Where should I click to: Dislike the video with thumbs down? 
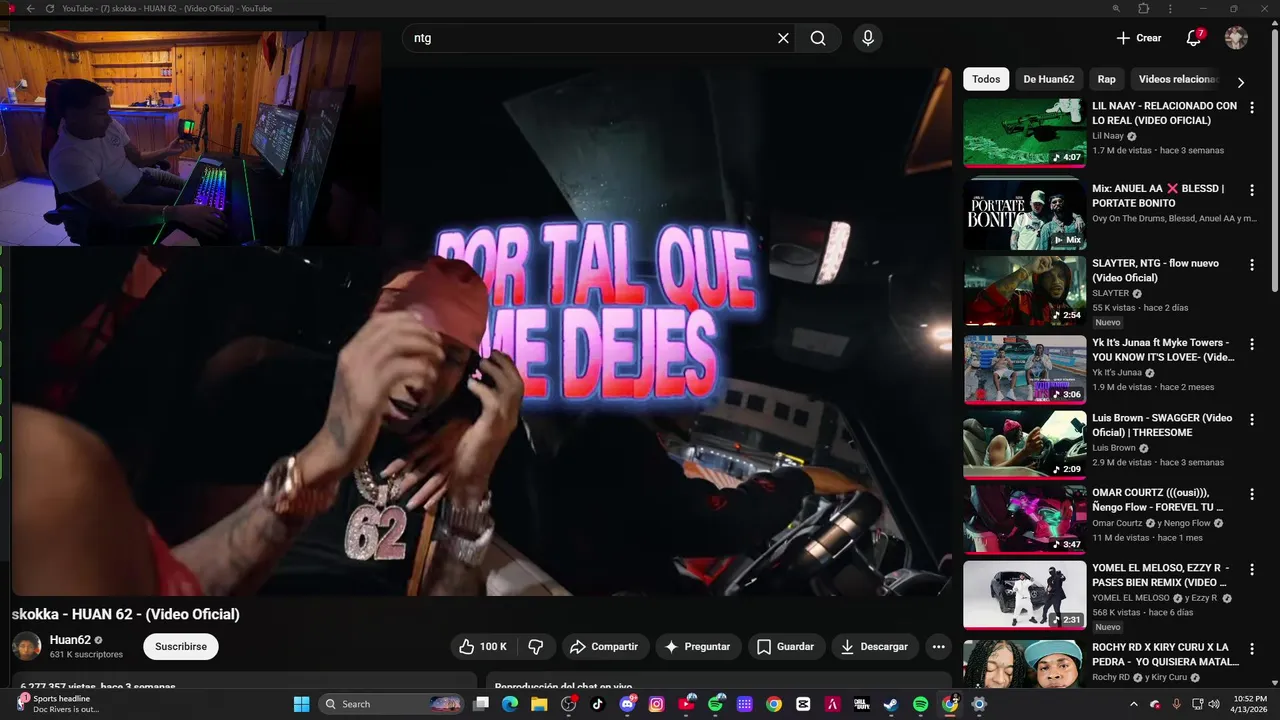(x=536, y=647)
